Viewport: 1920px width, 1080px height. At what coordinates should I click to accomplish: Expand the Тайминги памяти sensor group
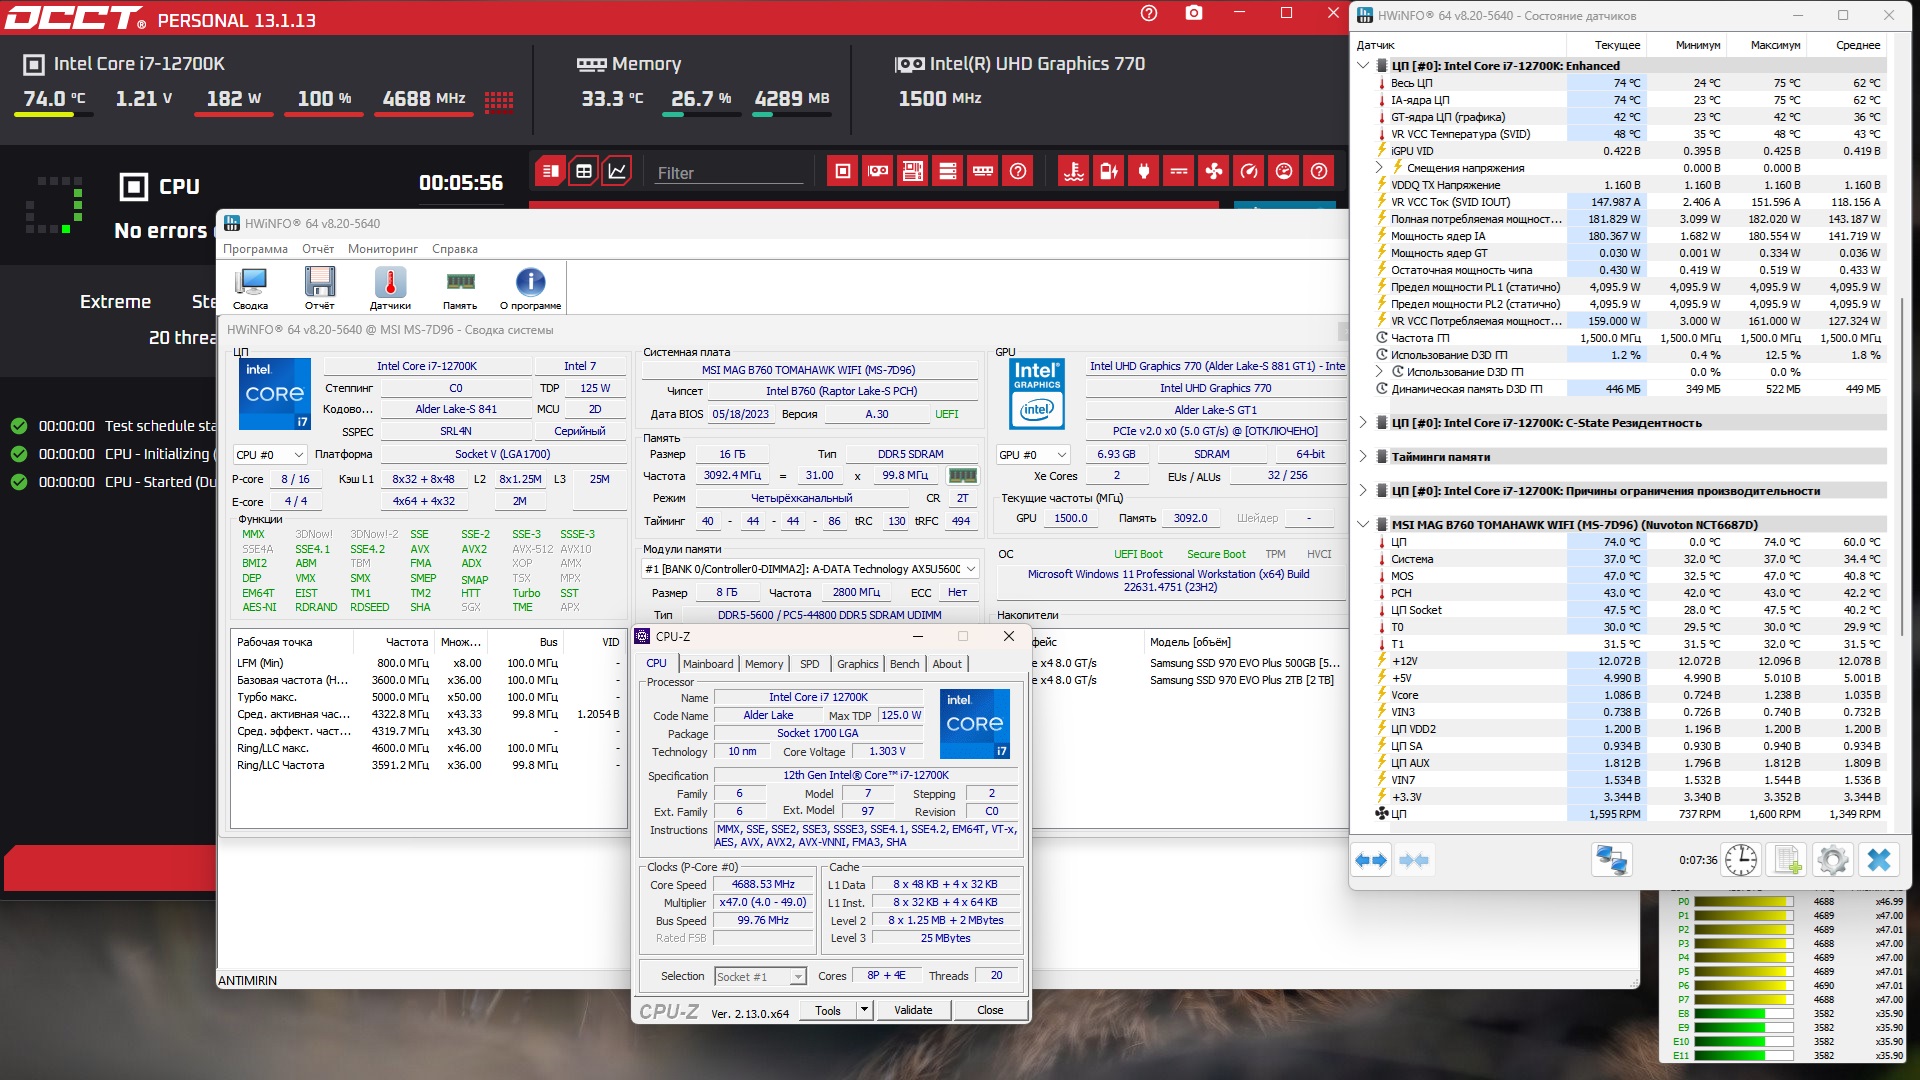point(1363,457)
